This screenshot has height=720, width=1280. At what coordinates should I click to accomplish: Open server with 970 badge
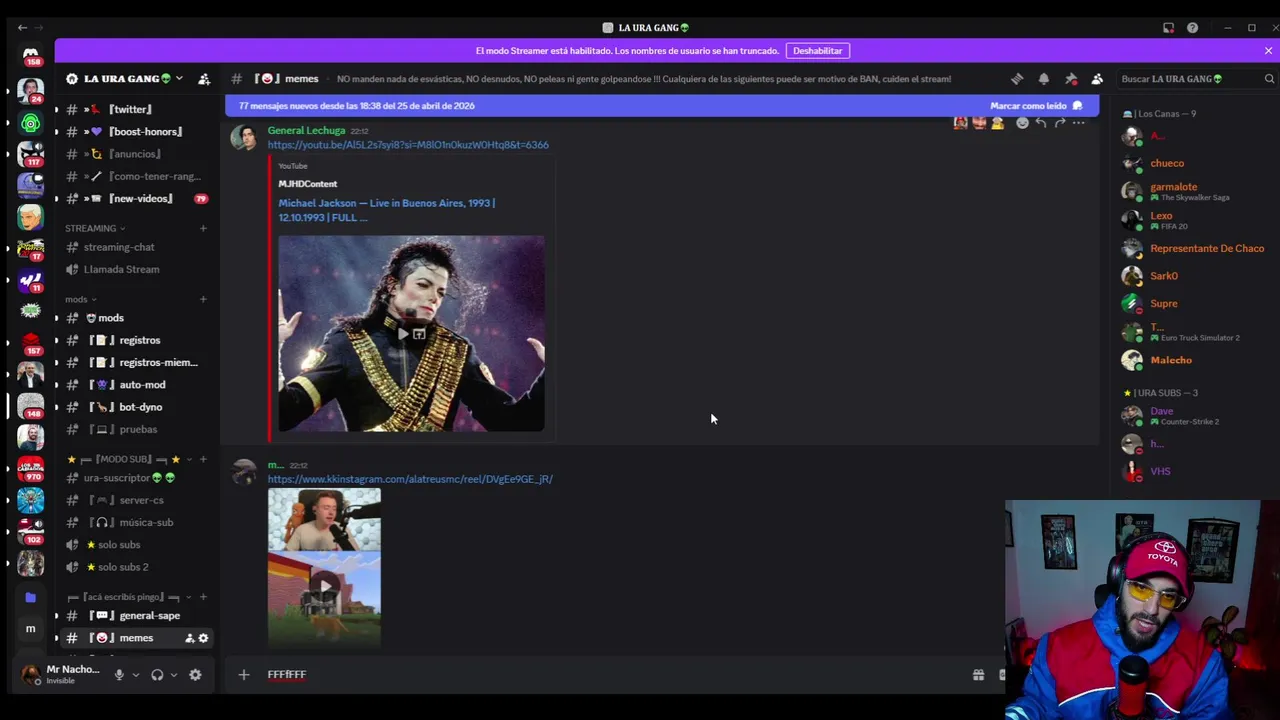(30, 468)
